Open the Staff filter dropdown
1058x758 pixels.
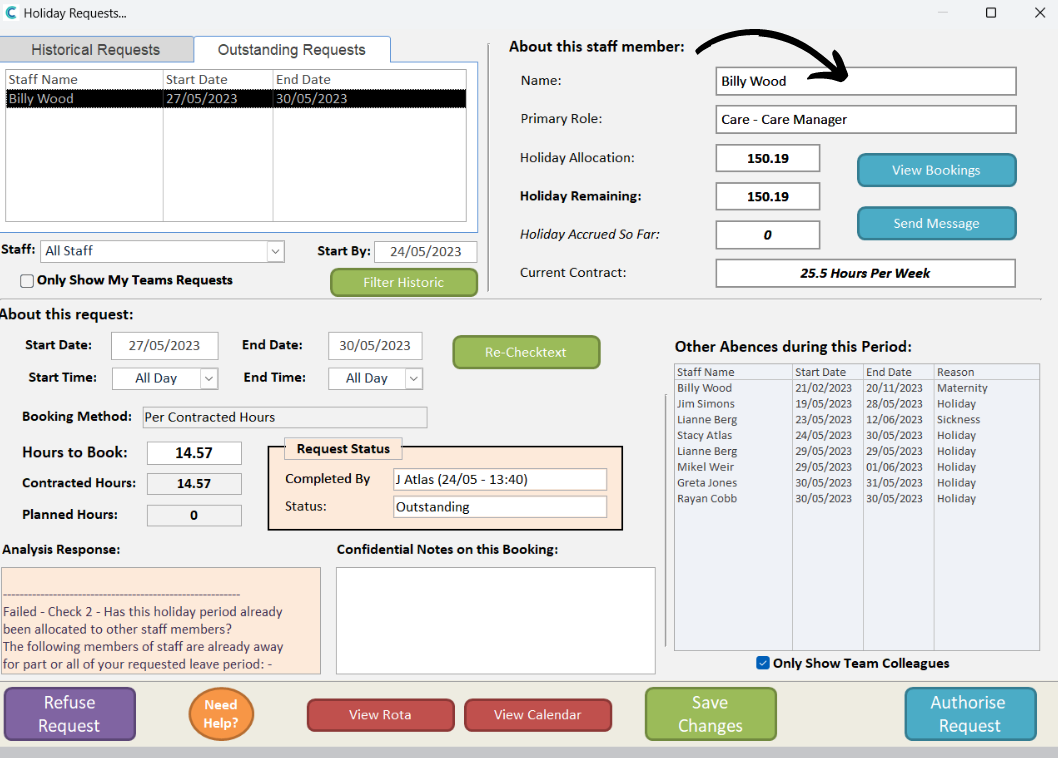(274, 251)
